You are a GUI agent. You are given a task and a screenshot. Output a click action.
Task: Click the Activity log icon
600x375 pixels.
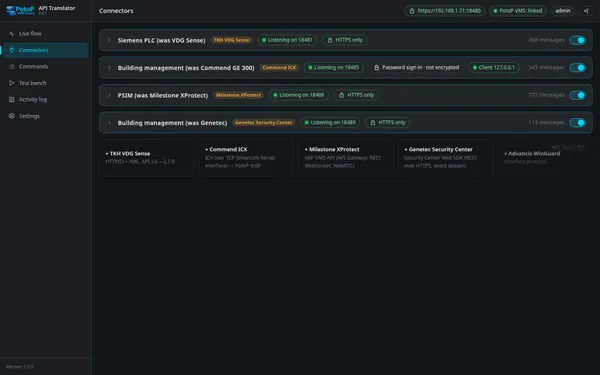pos(11,99)
